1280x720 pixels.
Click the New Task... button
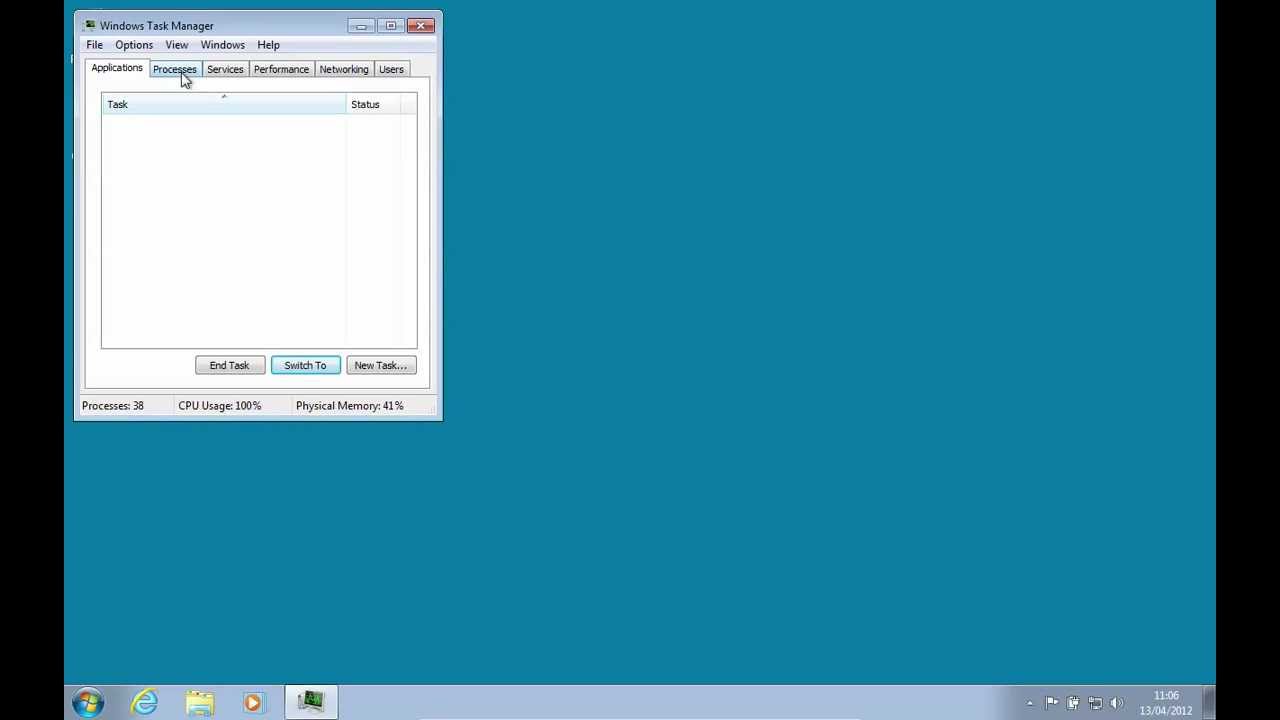tap(381, 365)
